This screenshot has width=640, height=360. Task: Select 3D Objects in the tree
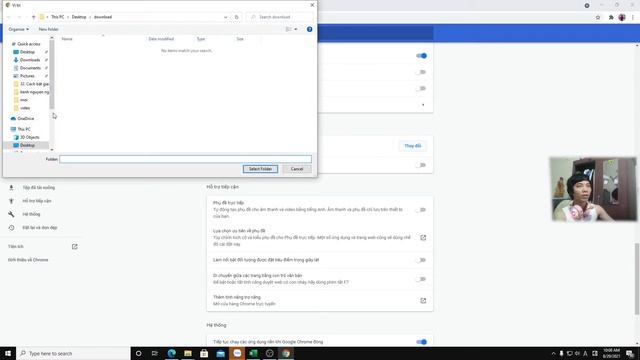click(x=29, y=137)
